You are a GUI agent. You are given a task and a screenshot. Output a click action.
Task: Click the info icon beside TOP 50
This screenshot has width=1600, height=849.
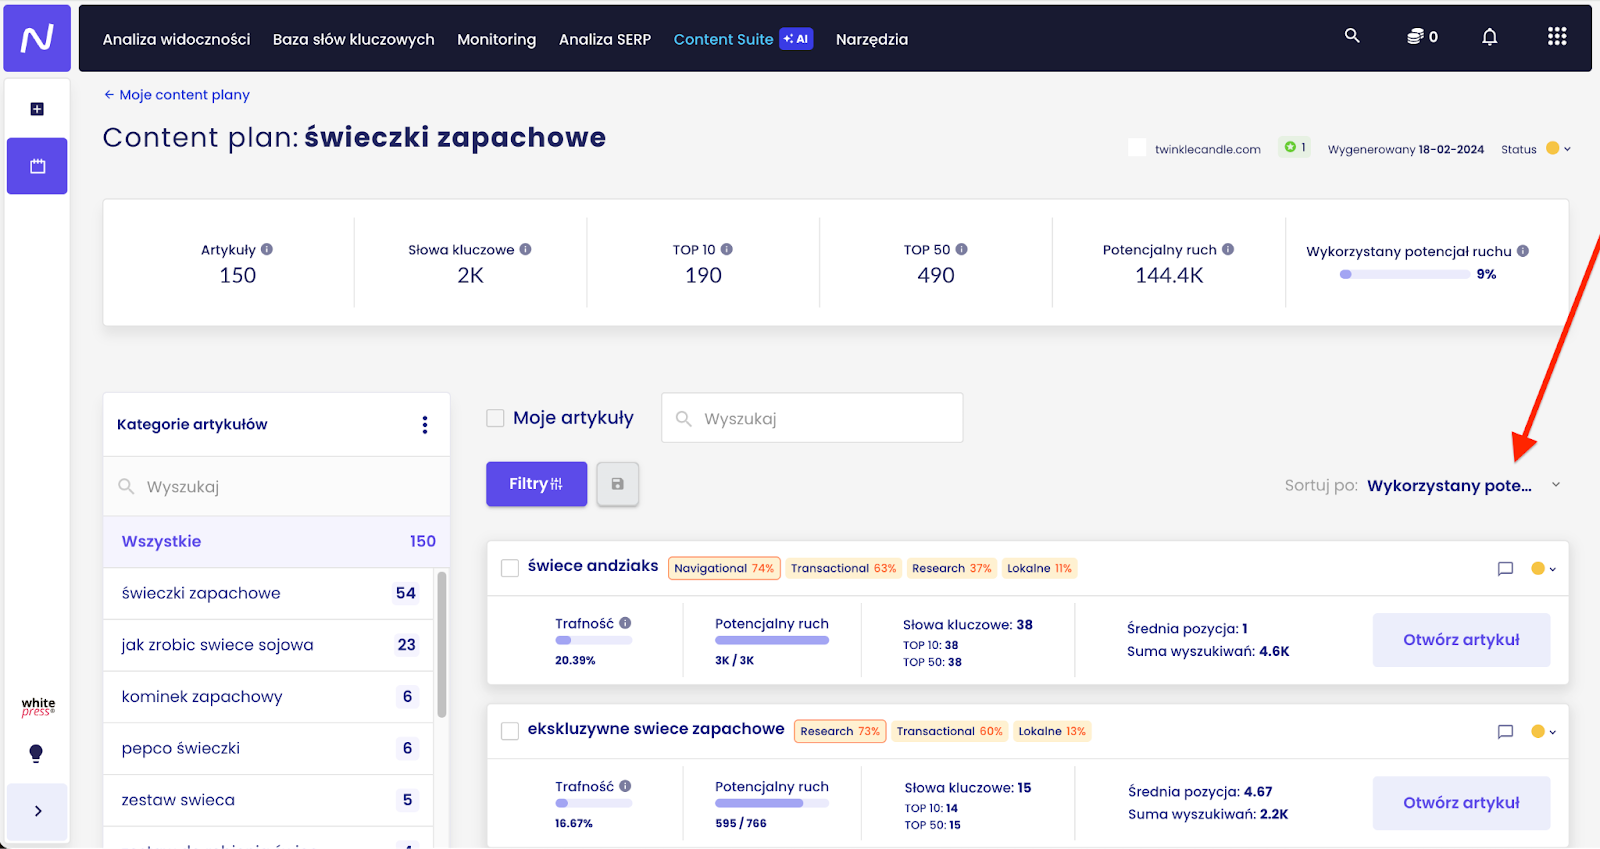(961, 250)
